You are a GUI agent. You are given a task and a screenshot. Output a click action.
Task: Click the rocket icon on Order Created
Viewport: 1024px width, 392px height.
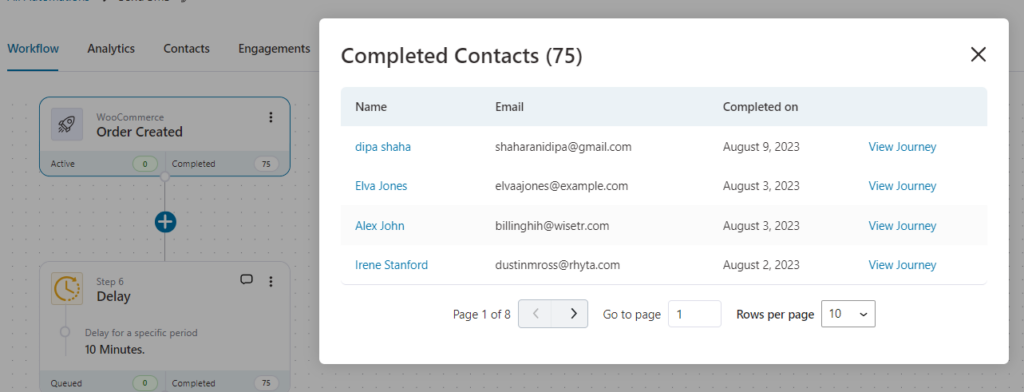pos(67,124)
